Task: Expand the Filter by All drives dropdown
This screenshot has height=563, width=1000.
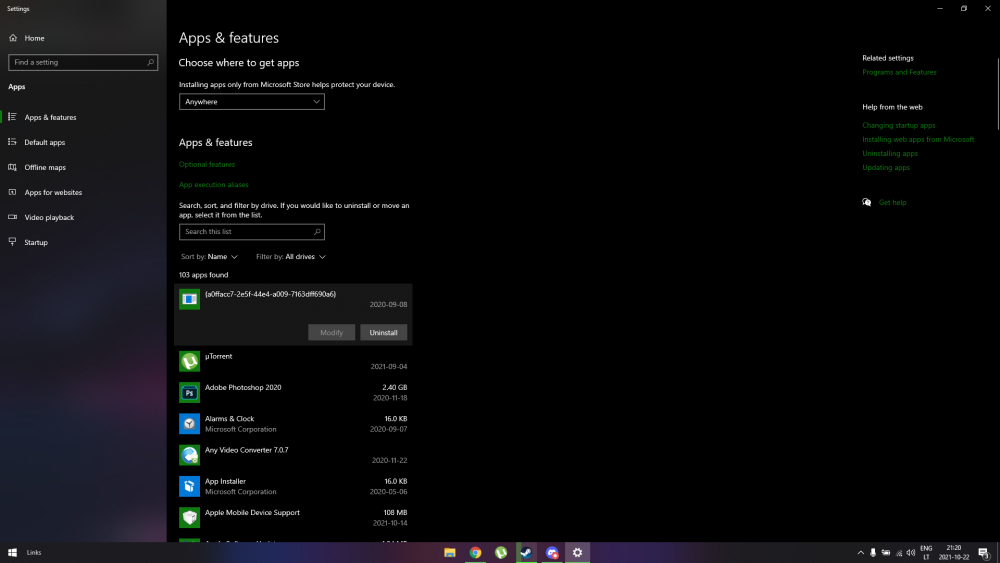Action: point(291,257)
